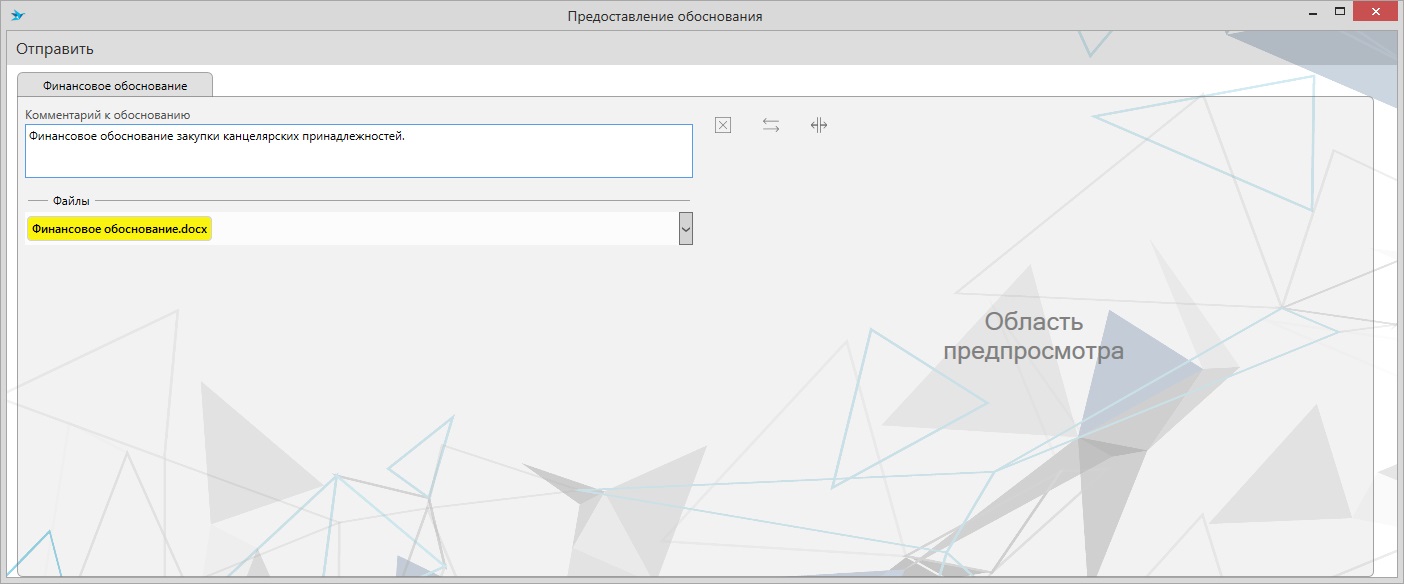Maximize the Предоставление обоснования window
Image resolution: width=1404 pixels, height=584 pixels.
tap(1340, 13)
